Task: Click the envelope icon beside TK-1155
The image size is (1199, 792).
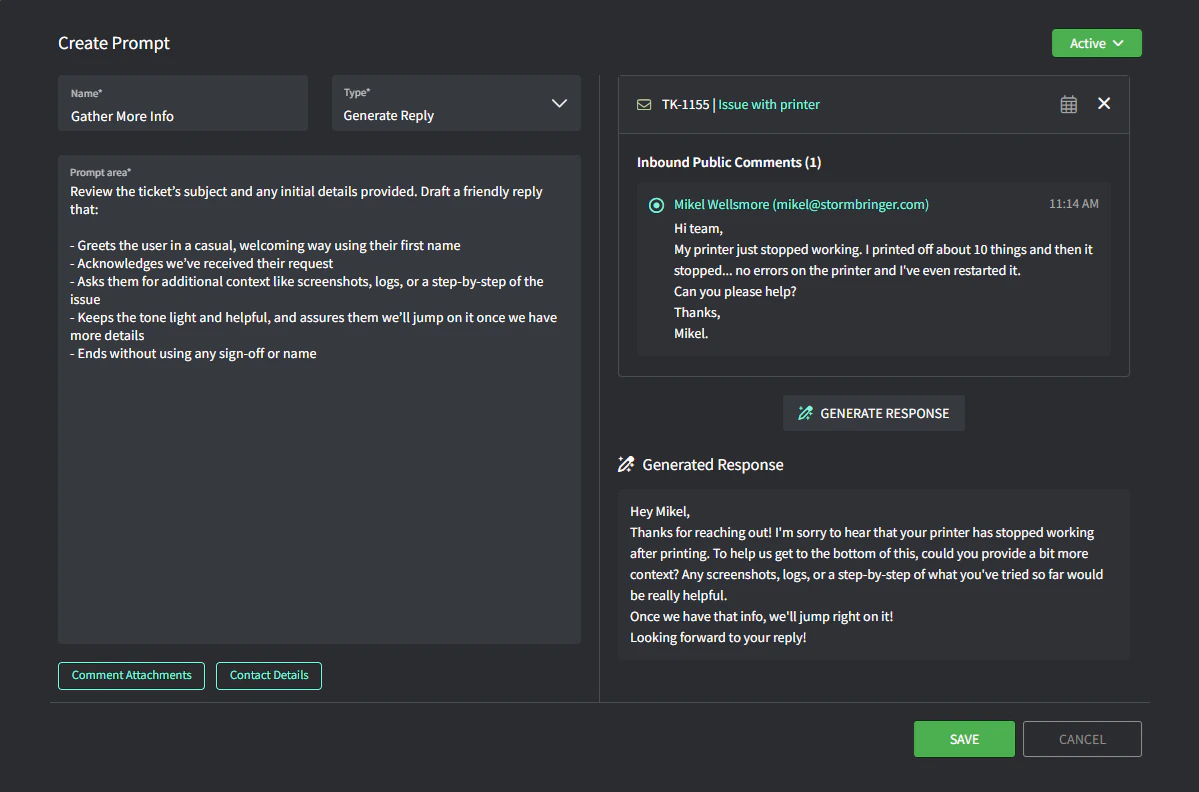Action: point(644,105)
